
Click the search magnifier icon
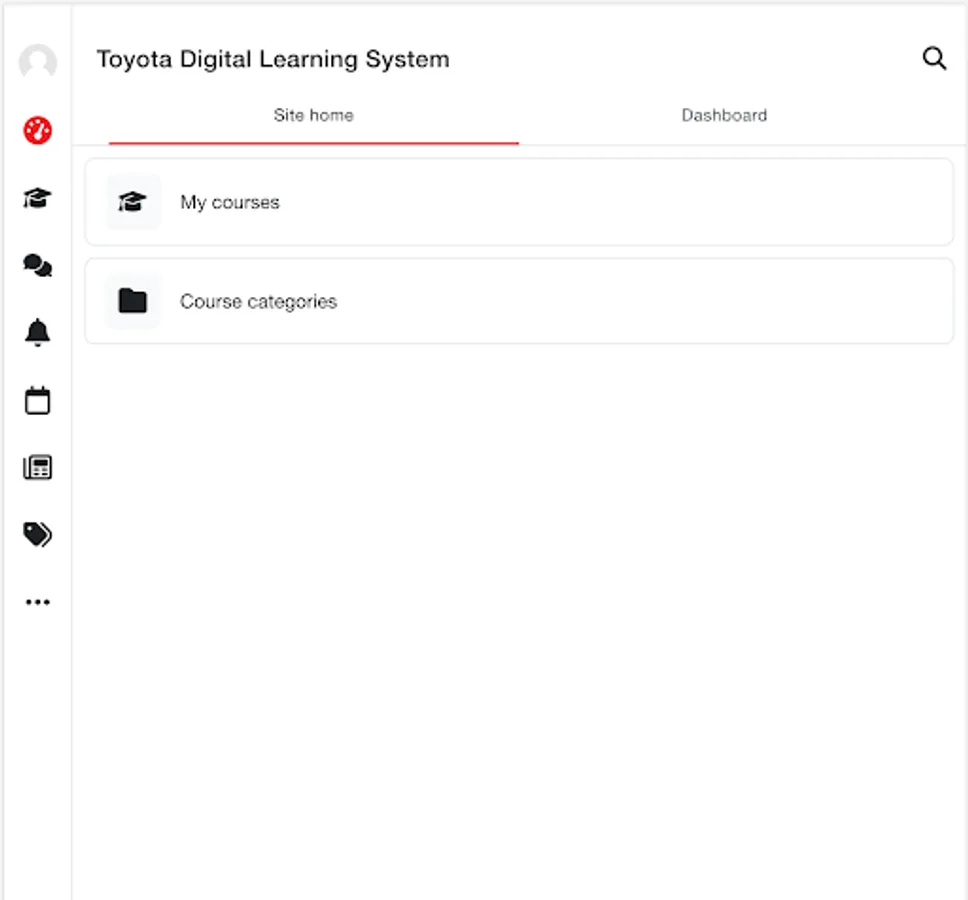934,59
